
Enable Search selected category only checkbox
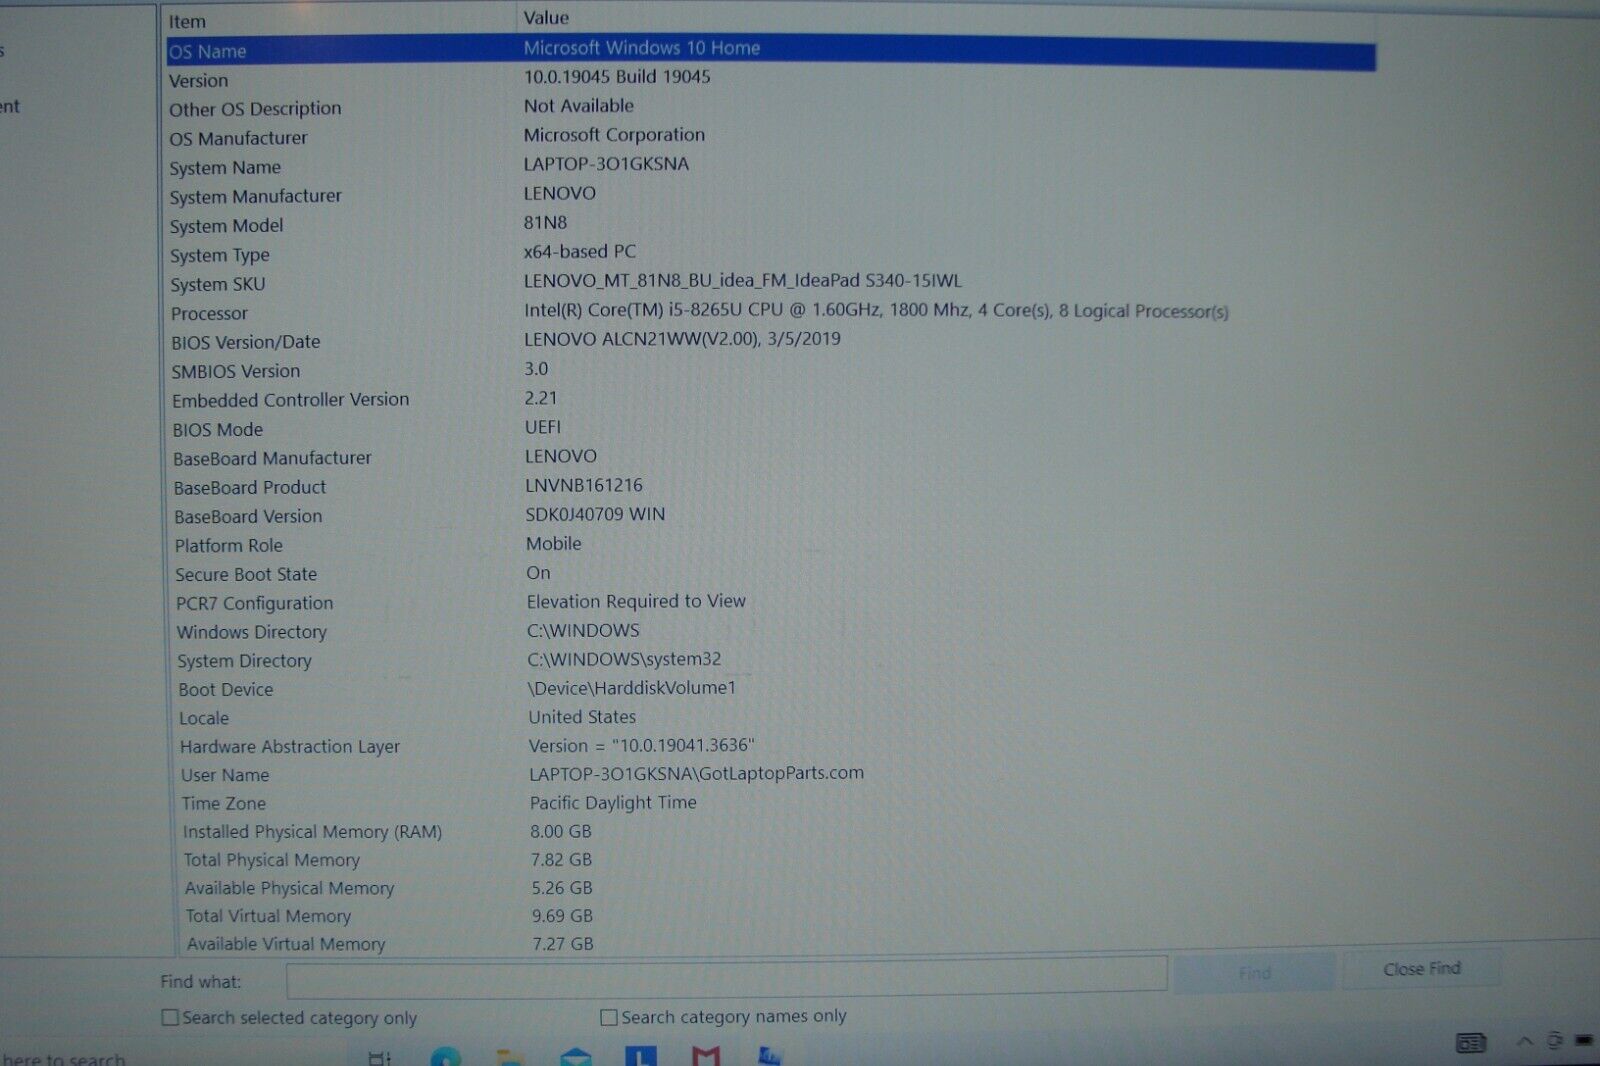171,1017
